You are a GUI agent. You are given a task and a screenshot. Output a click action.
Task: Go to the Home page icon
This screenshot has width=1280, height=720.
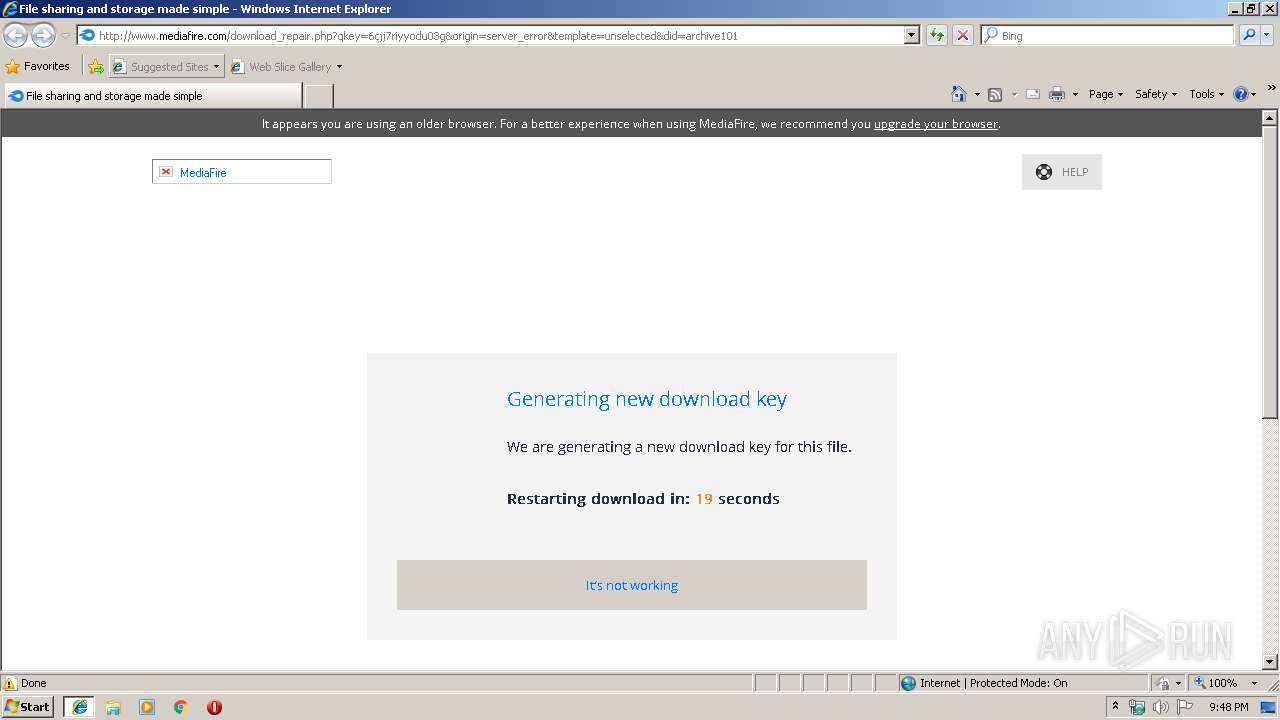click(x=959, y=94)
